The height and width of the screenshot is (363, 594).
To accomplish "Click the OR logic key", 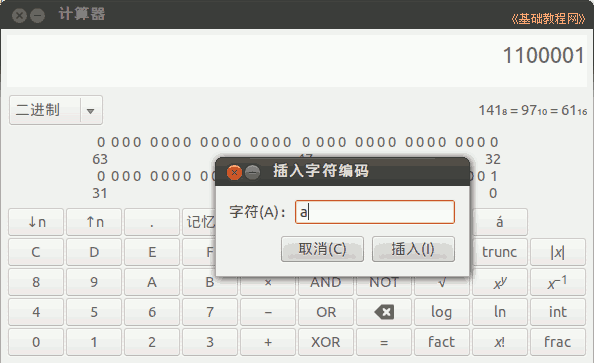I will coord(326,312).
